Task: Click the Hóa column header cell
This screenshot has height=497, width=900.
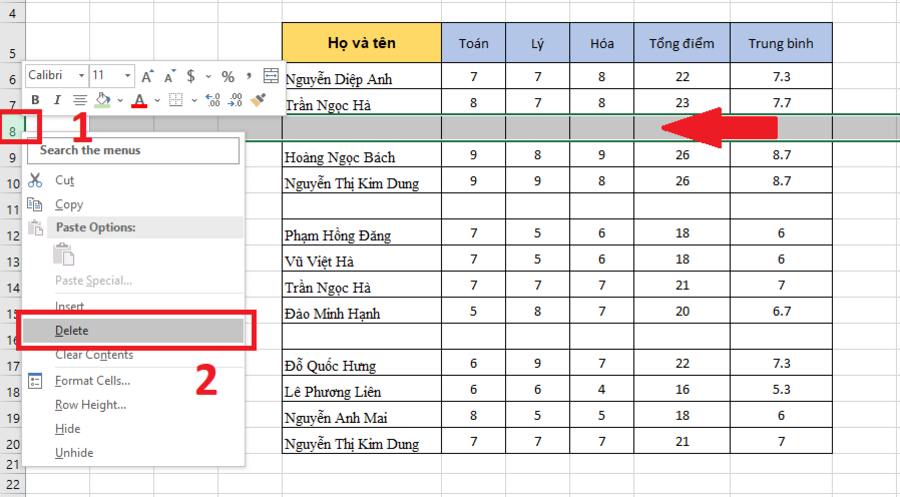Action: coord(602,42)
